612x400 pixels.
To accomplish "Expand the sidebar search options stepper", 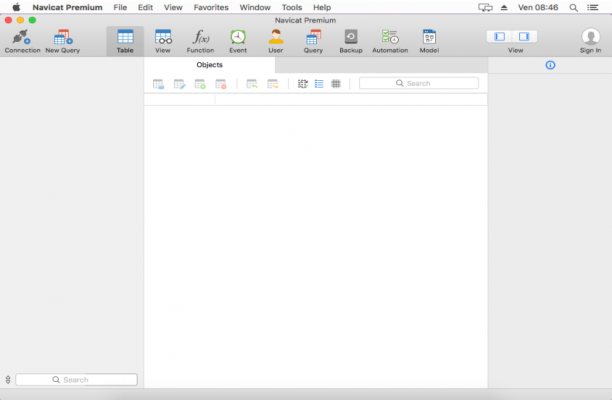I will pyautogui.click(x=8, y=380).
